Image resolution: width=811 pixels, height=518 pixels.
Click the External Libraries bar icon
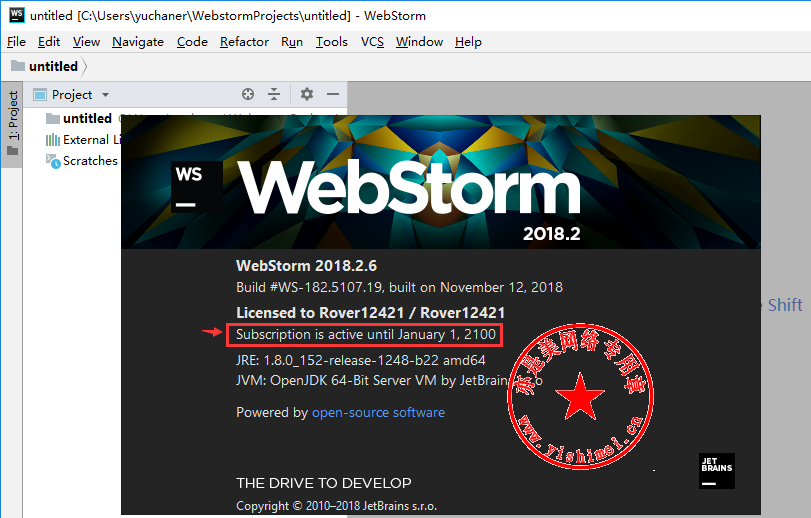coord(53,140)
